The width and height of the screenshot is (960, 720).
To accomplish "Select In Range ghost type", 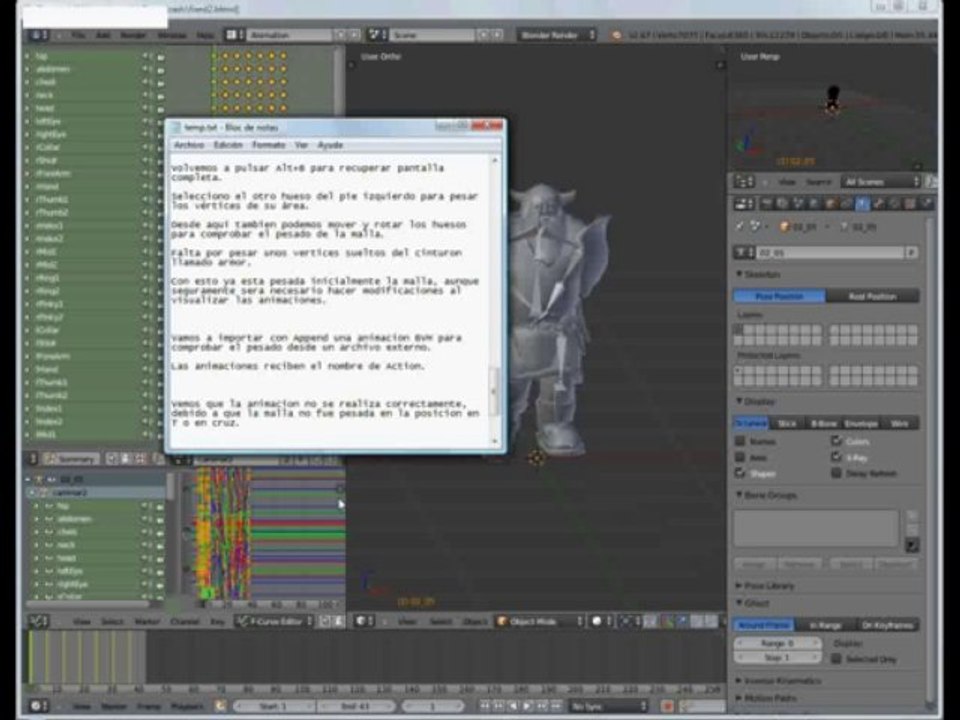I will [825, 625].
